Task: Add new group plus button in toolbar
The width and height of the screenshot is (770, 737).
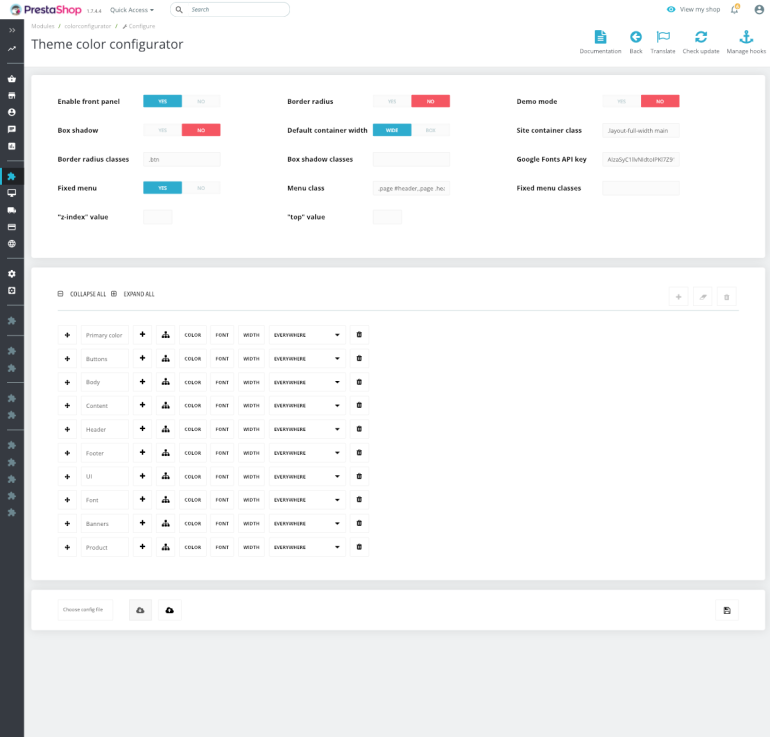Action: coord(678,297)
